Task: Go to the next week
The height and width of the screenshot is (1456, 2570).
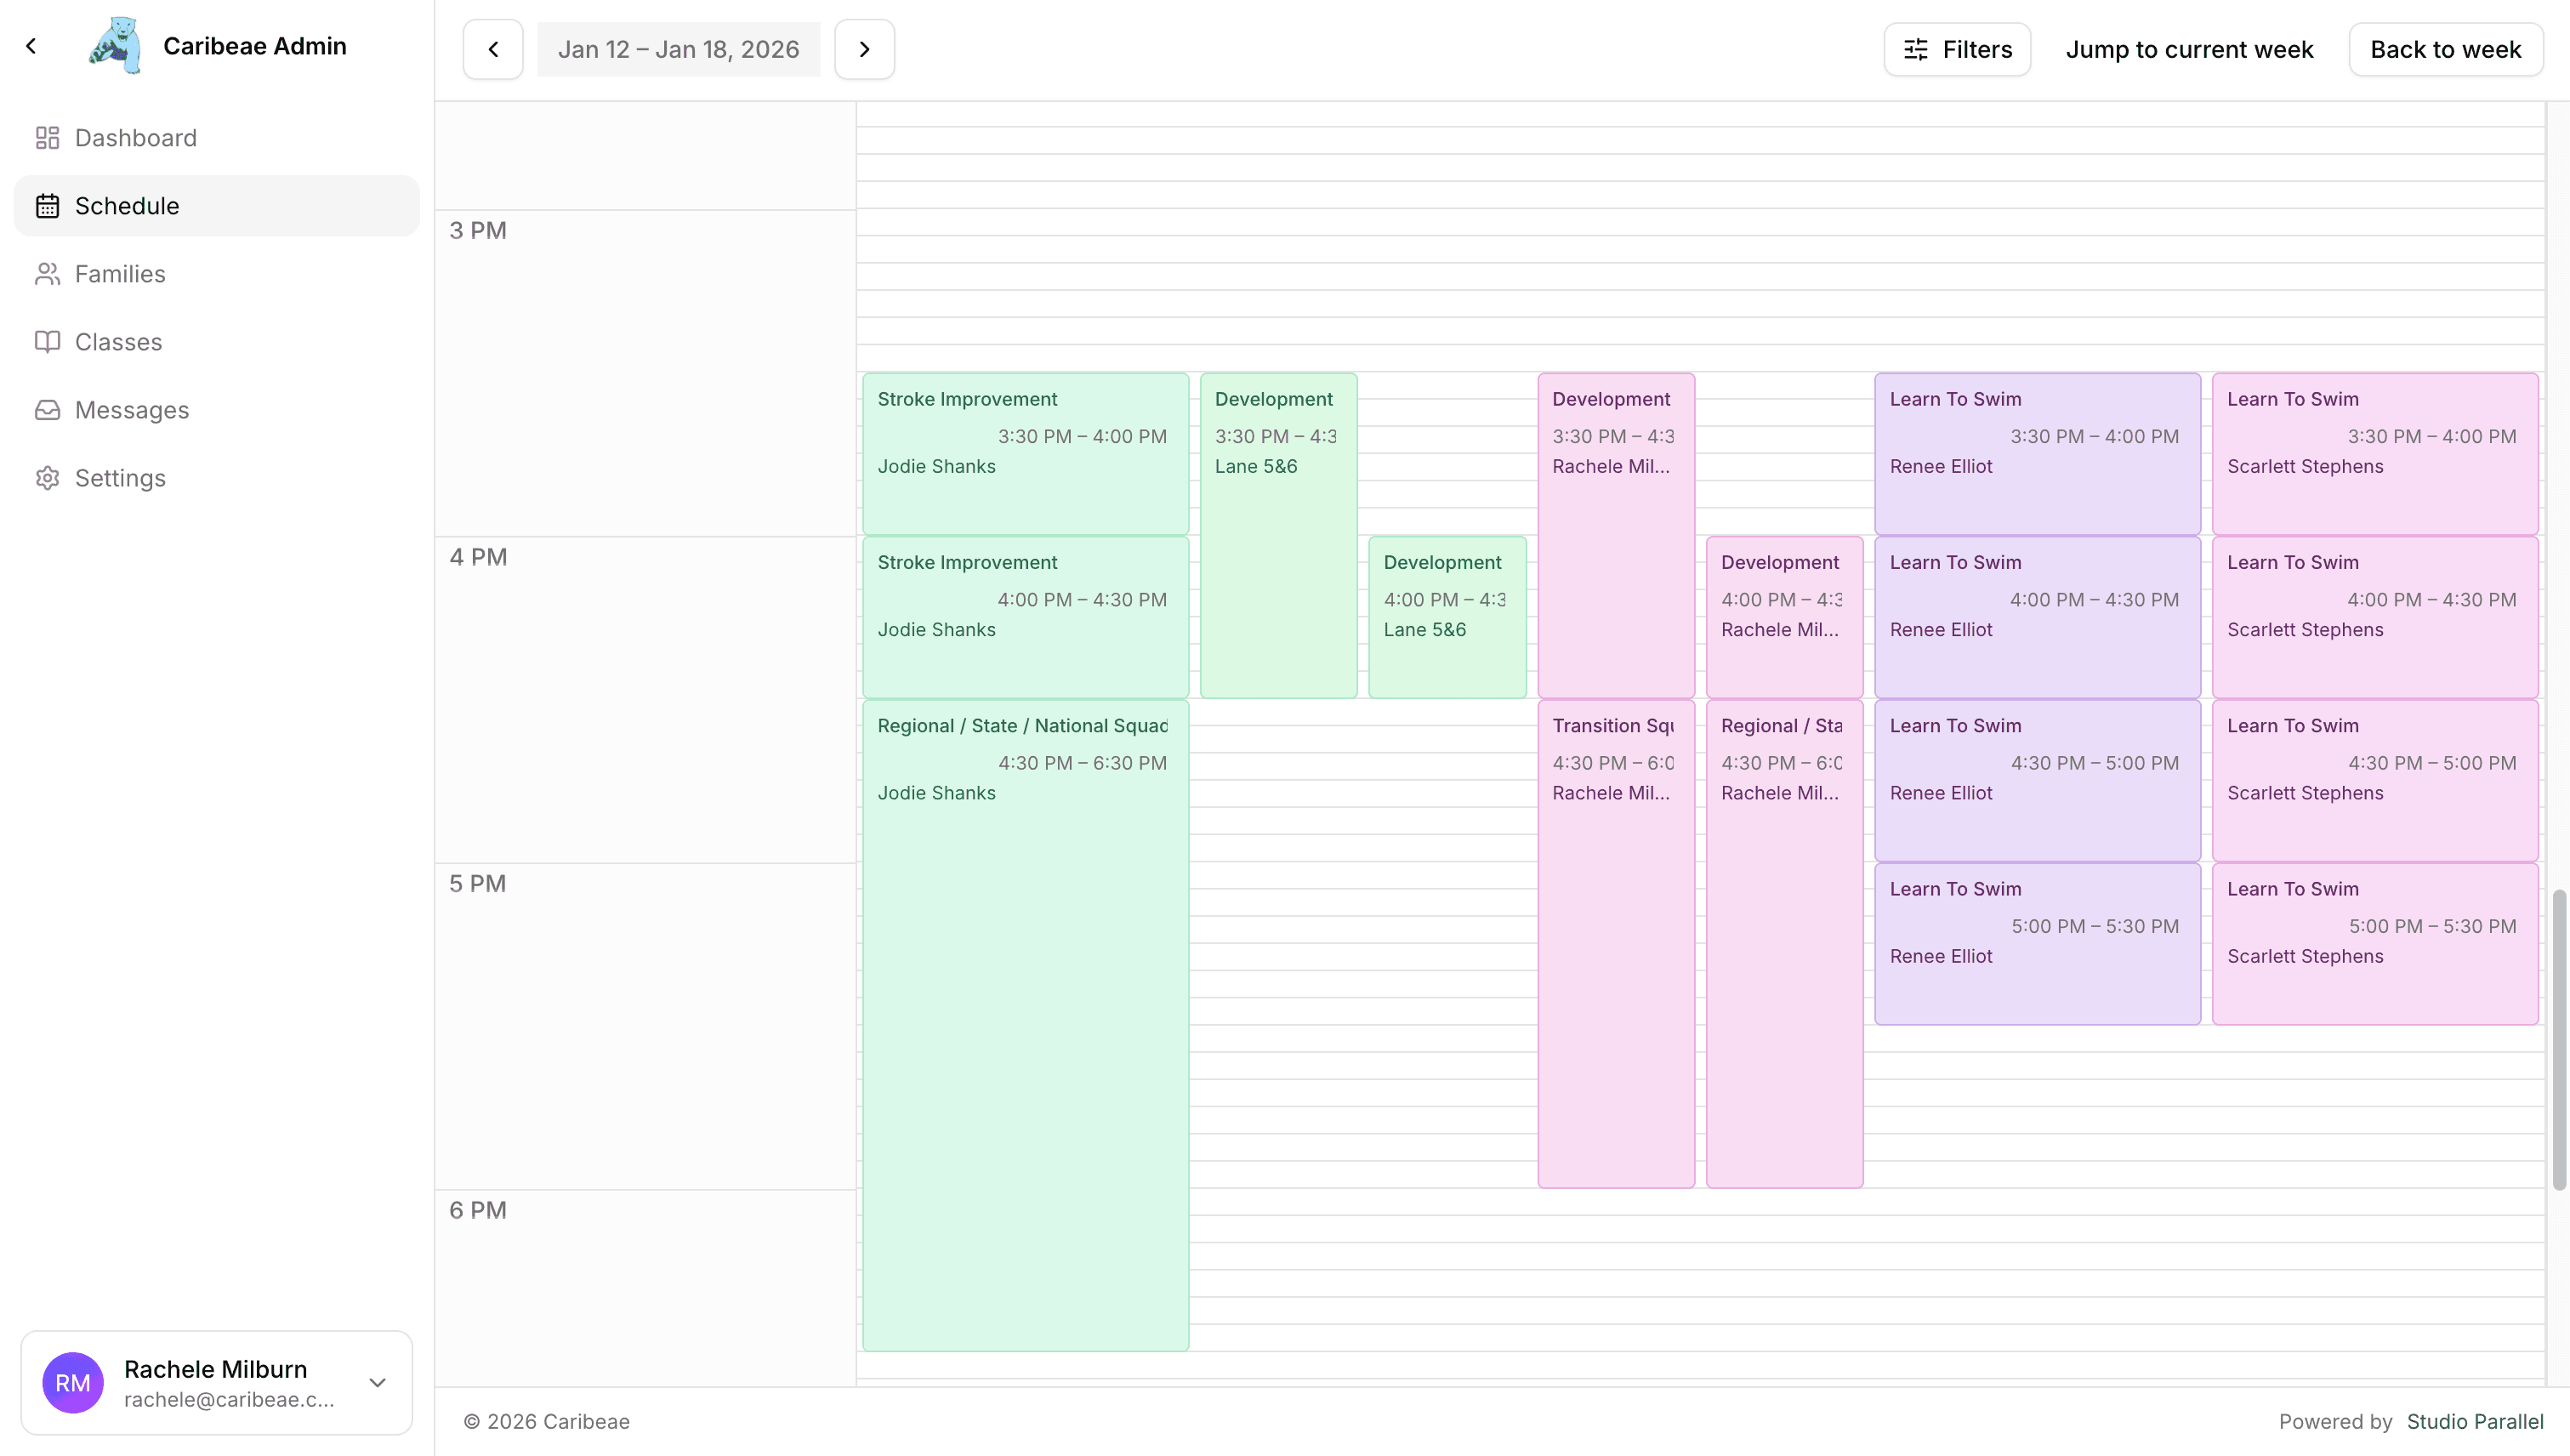Action: [864, 48]
